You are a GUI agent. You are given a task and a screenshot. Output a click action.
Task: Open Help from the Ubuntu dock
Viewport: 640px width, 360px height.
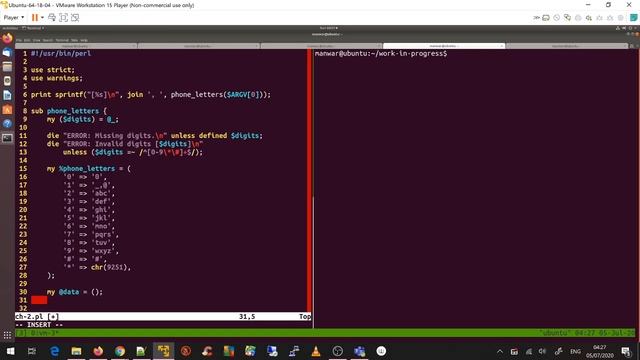click(7, 124)
